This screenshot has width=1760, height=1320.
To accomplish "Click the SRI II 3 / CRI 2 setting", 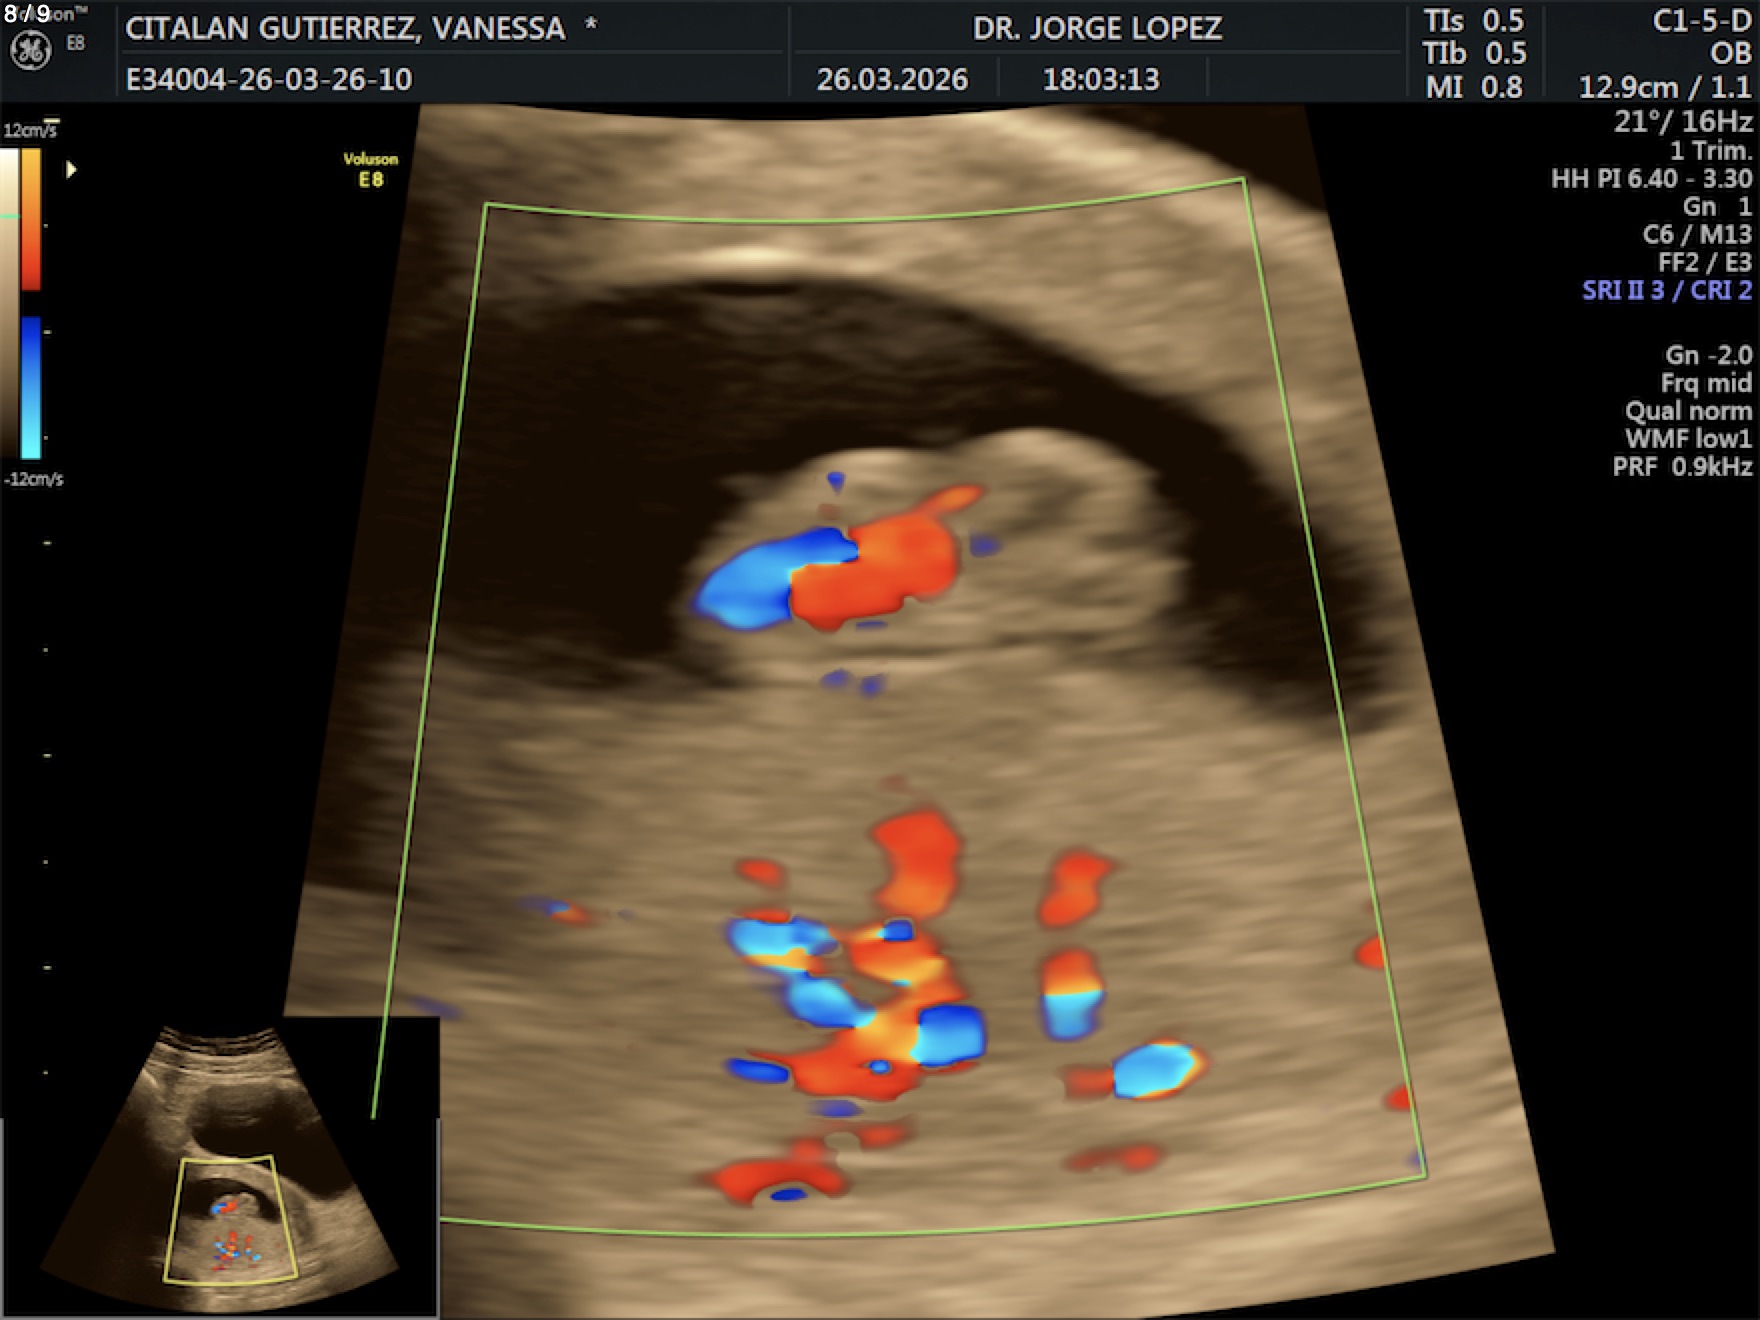I will [x=1666, y=290].
